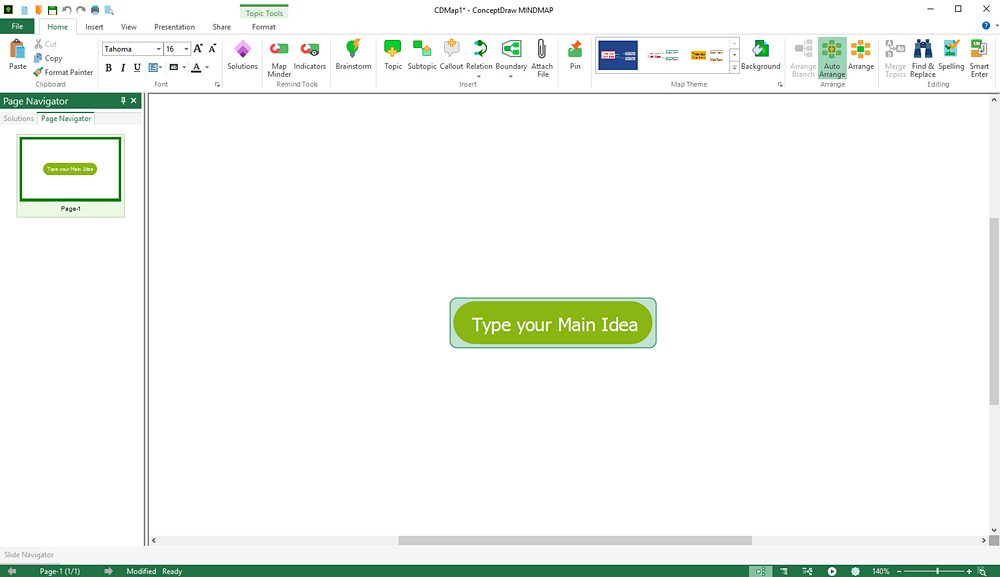Switch to the Solutions panel tab
The image size is (1000, 577).
pos(18,119)
